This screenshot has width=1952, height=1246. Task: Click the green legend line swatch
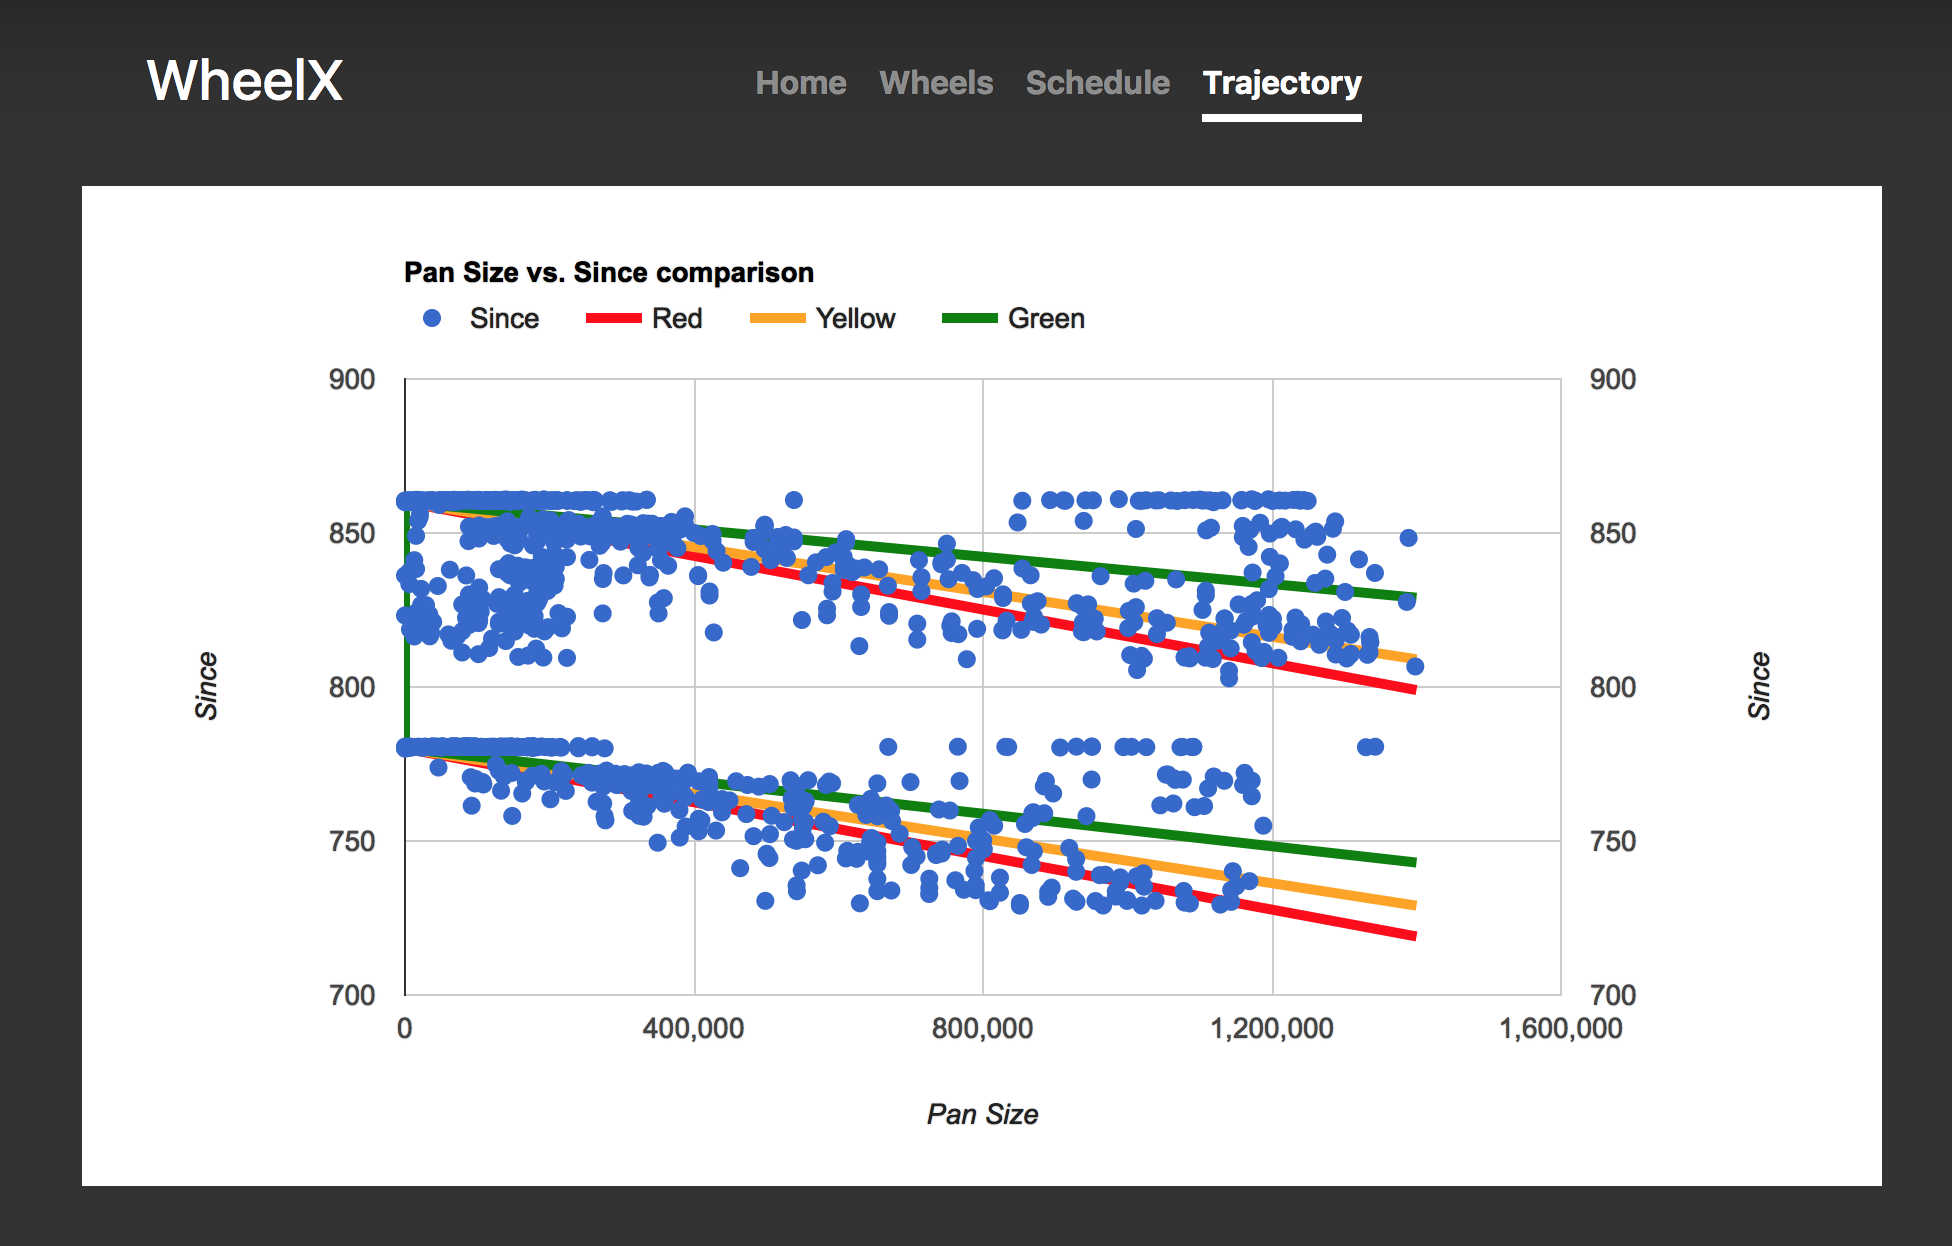coord(969,318)
